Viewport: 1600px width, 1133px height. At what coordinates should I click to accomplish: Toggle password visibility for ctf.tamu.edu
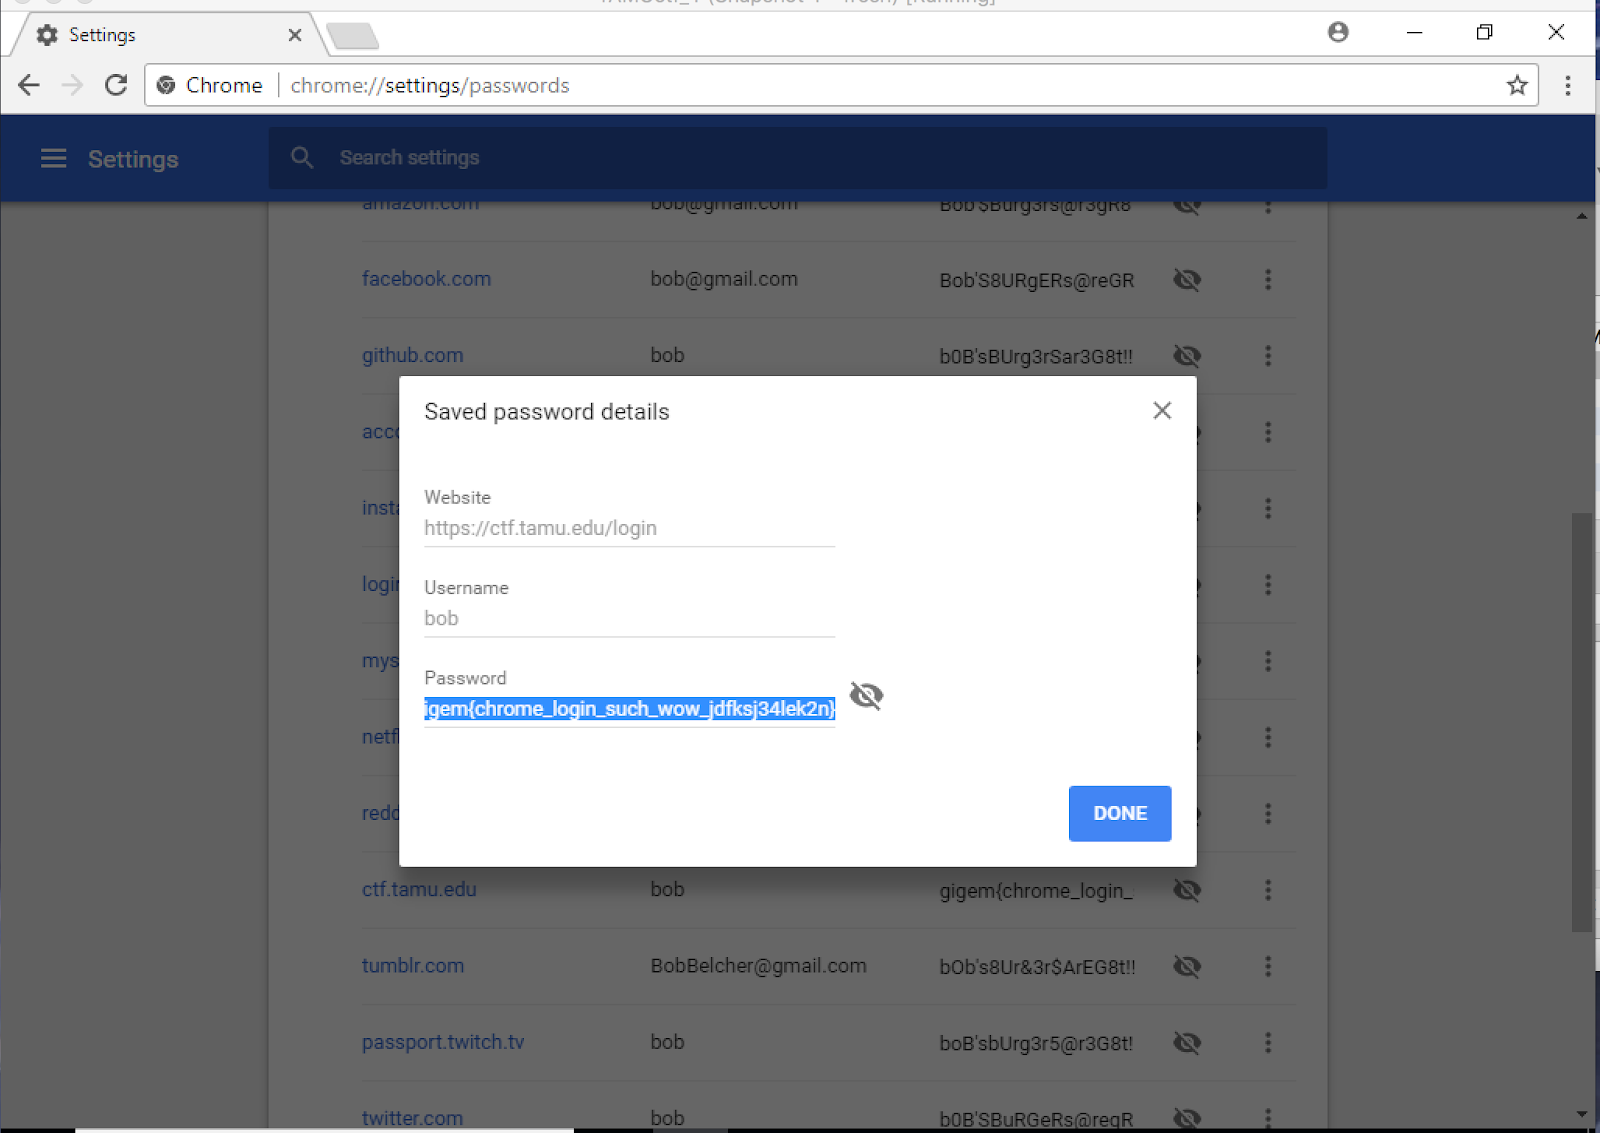click(x=1187, y=890)
